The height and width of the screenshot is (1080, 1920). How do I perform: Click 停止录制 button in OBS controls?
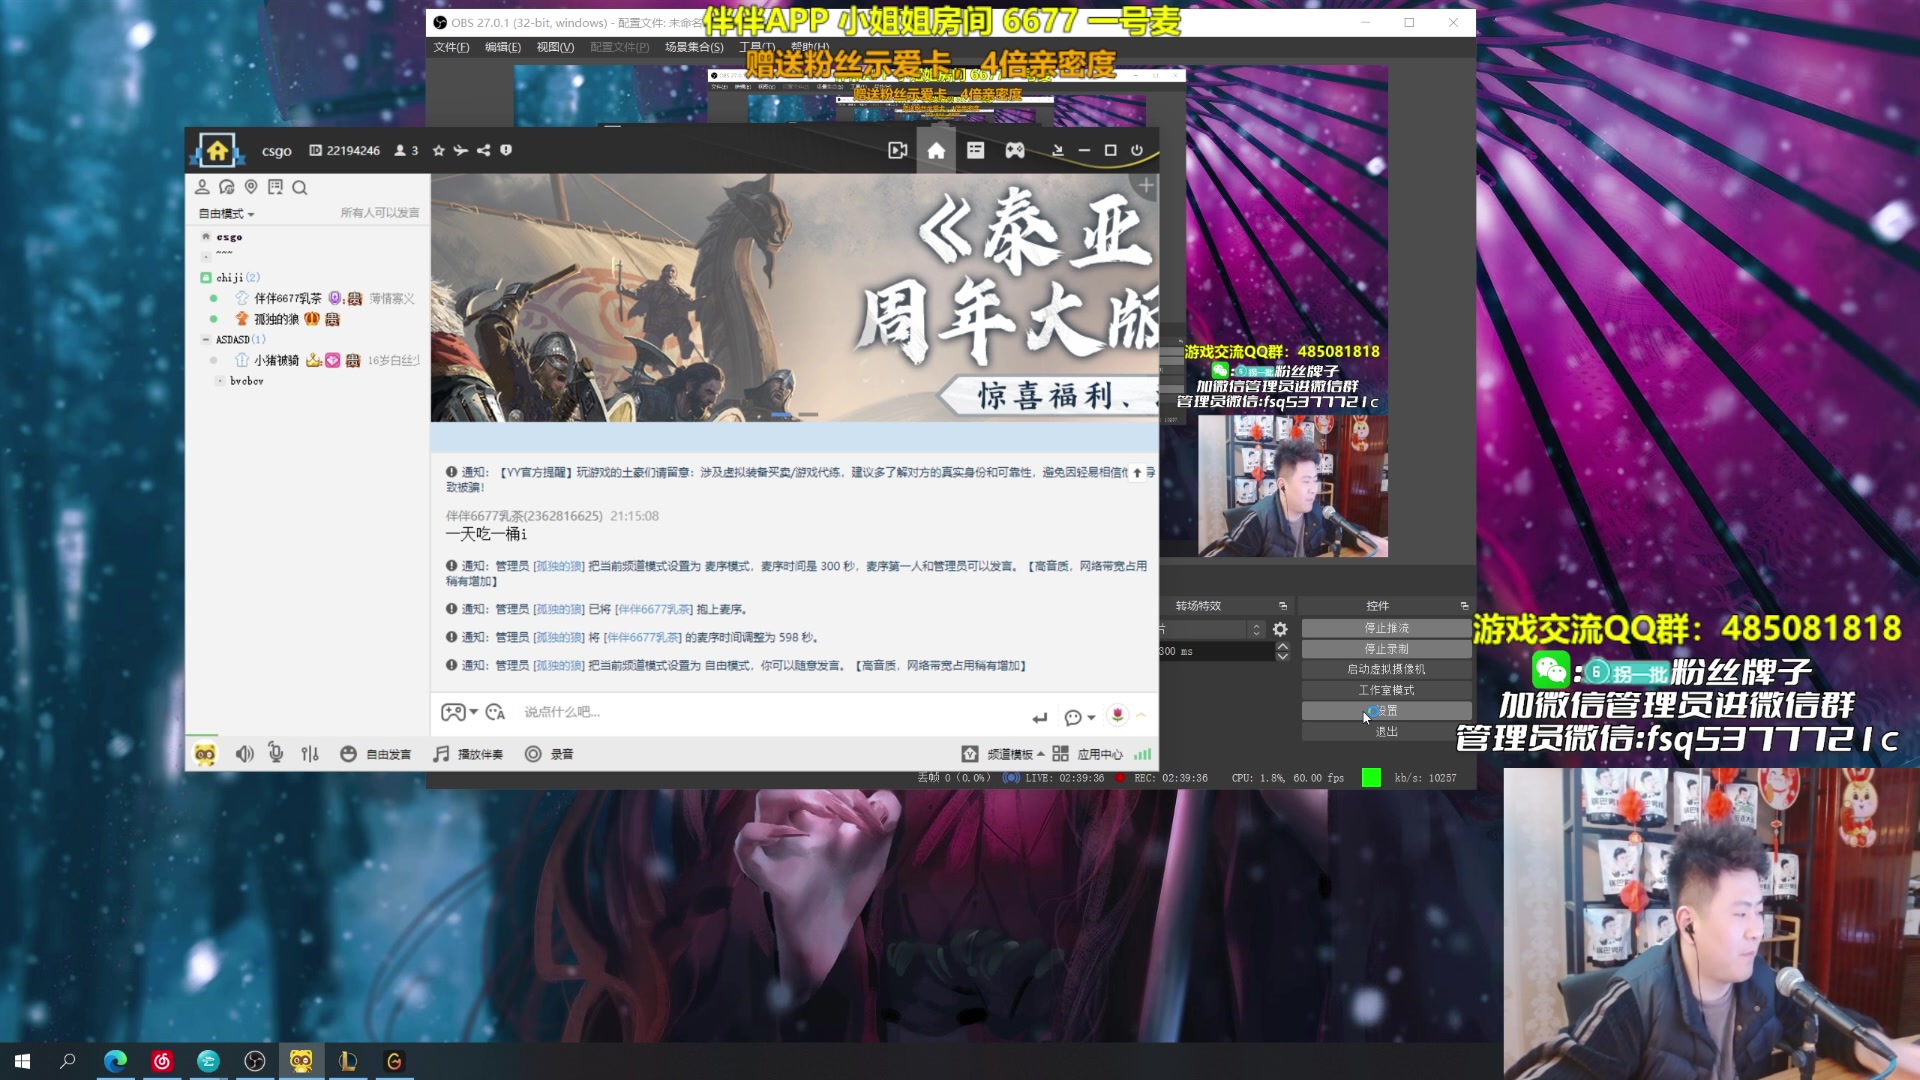coord(1386,649)
